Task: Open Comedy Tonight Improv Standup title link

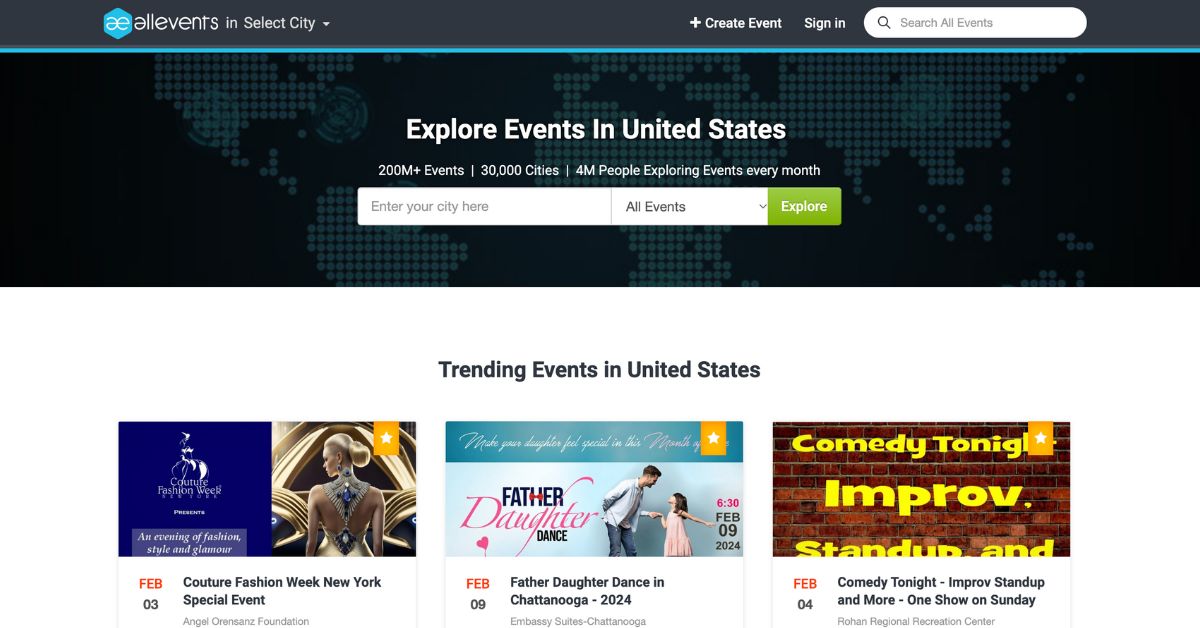Action: point(941,591)
